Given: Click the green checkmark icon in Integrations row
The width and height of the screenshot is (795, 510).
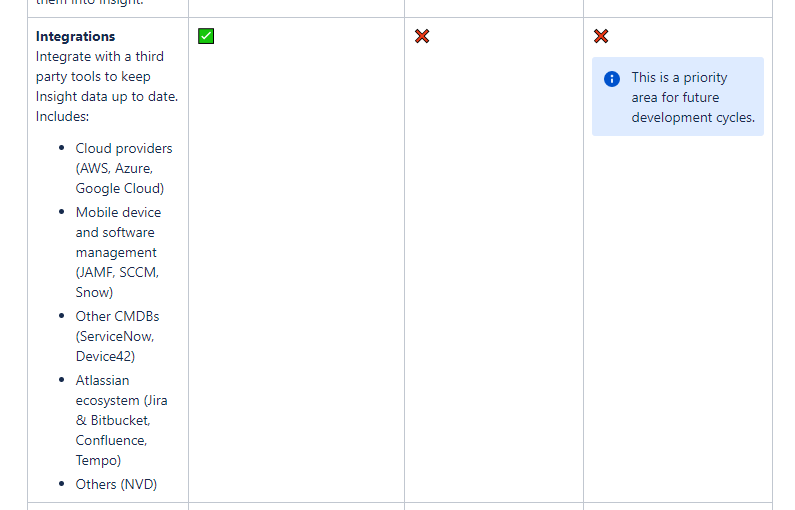Looking at the screenshot, I should pos(206,36).
